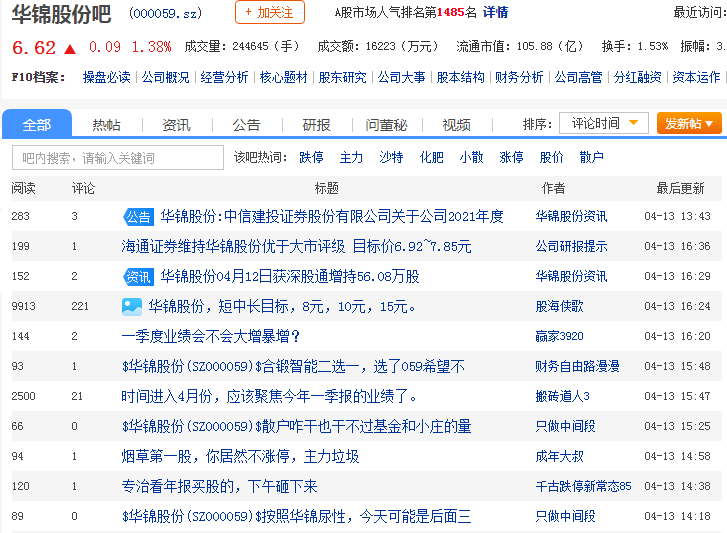This screenshot has height=533, width=727.
Task: Open author 赢家3920
Action: coord(559,336)
